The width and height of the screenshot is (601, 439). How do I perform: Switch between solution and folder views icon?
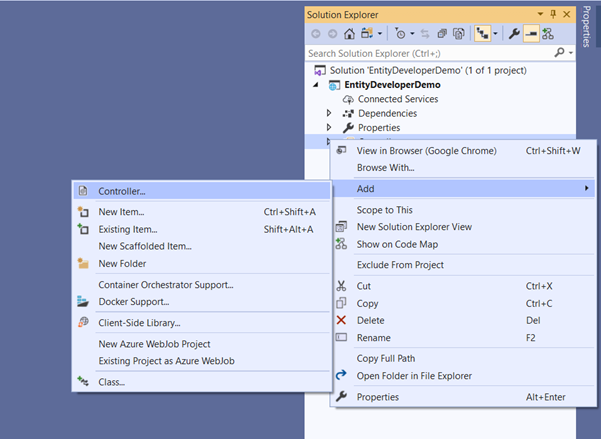click(367, 34)
